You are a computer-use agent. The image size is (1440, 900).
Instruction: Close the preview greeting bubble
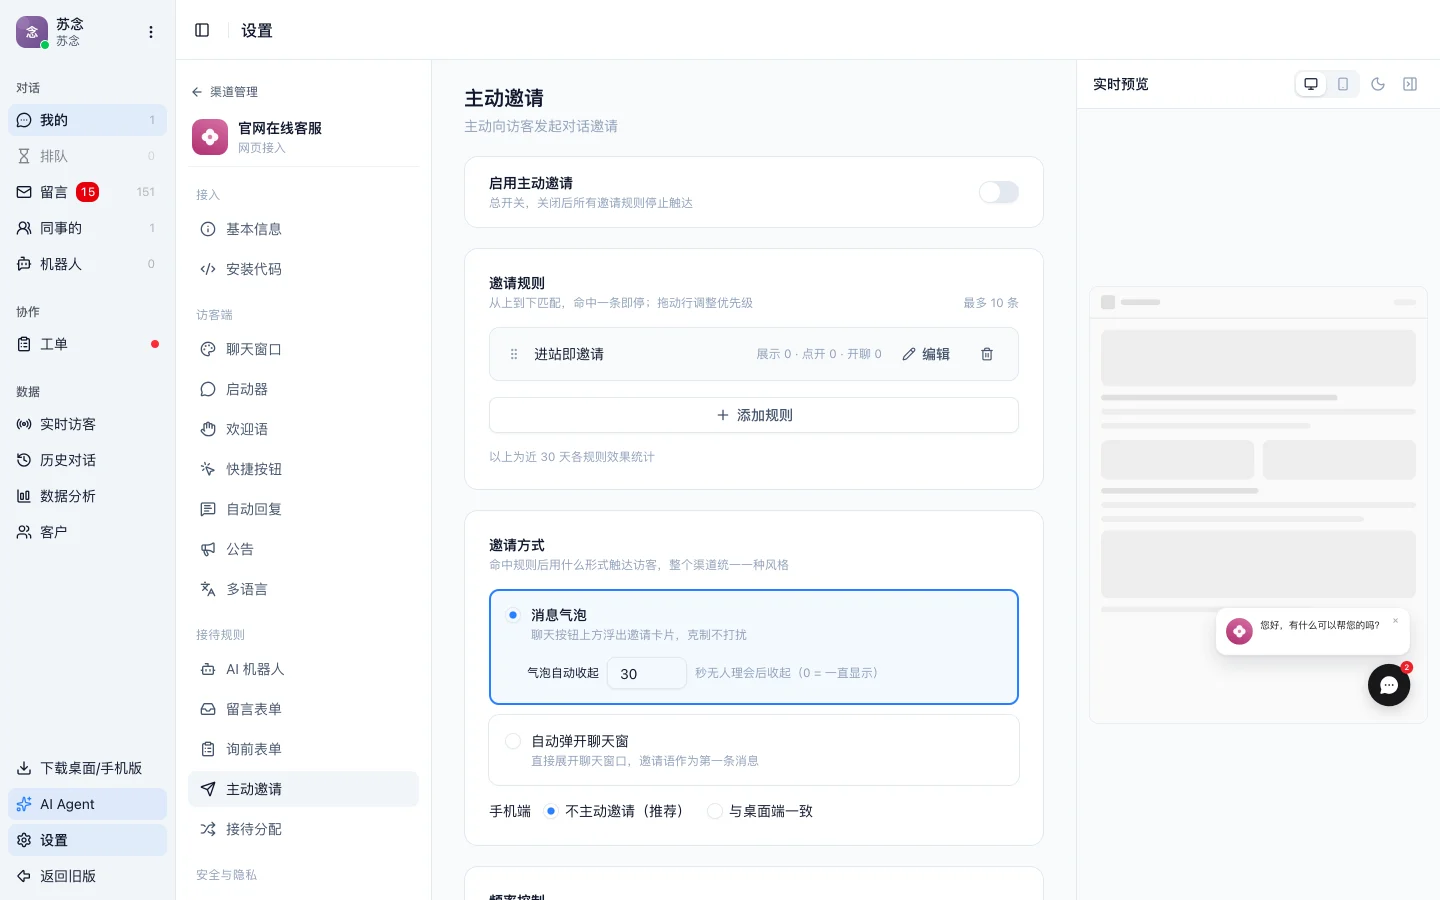[x=1396, y=621]
